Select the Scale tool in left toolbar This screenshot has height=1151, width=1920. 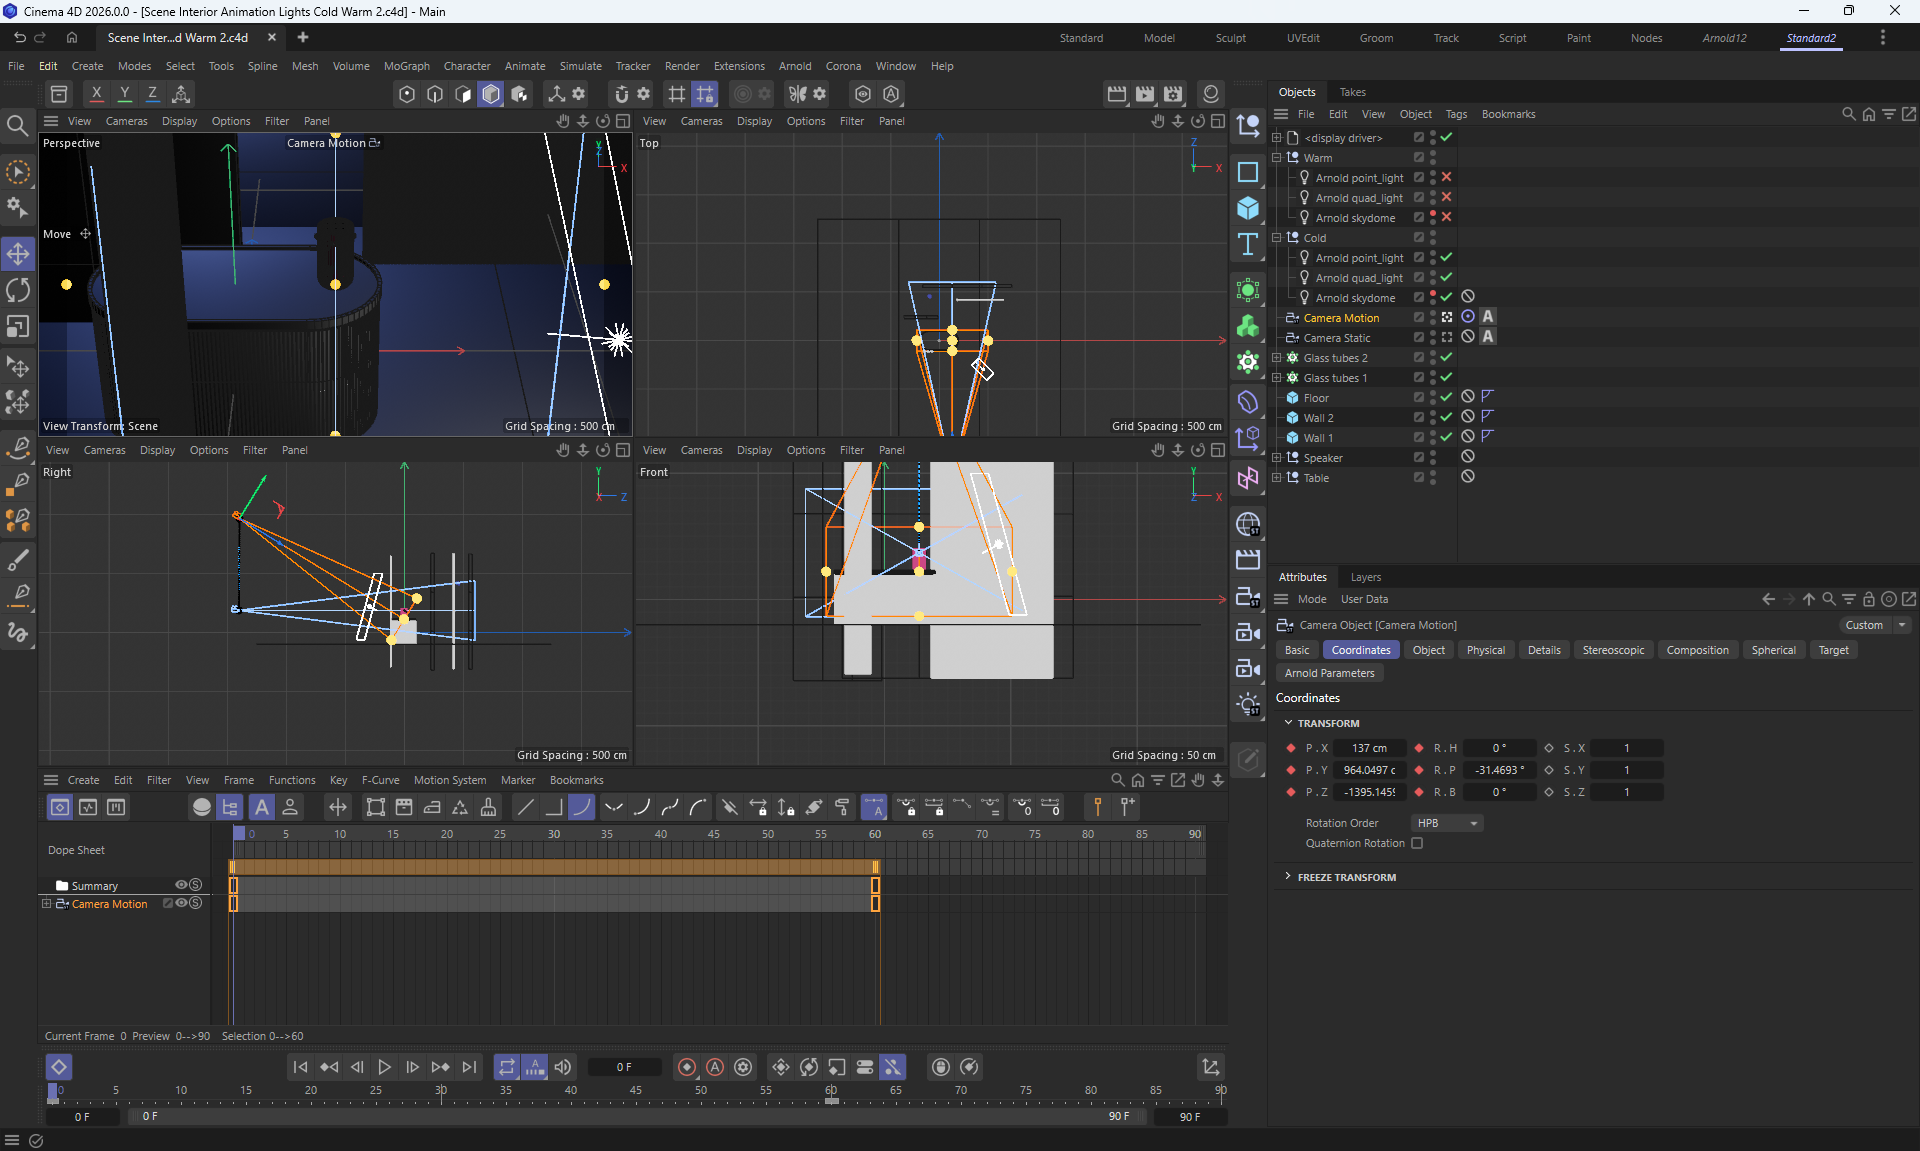[18, 327]
